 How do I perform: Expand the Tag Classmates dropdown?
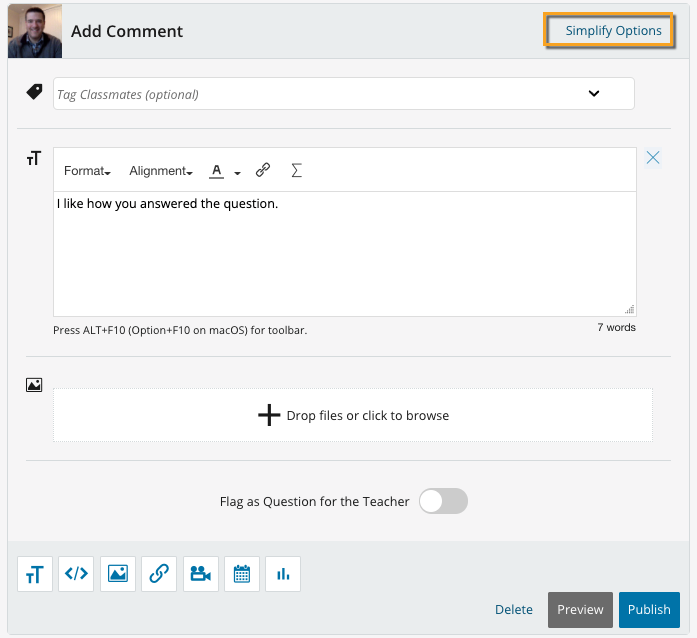(593, 94)
